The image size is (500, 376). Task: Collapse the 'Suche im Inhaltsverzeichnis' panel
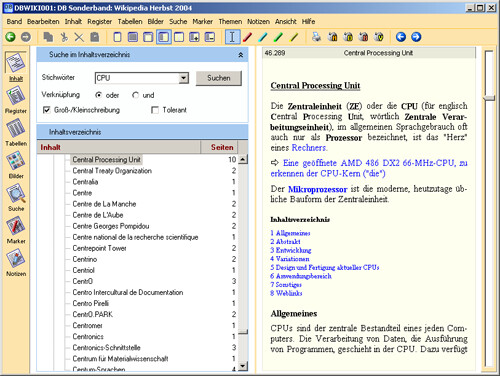241,55
